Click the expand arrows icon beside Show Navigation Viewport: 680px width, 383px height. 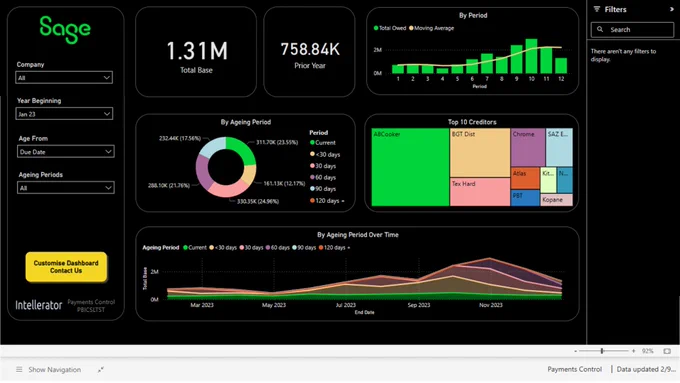(x=101, y=370)
